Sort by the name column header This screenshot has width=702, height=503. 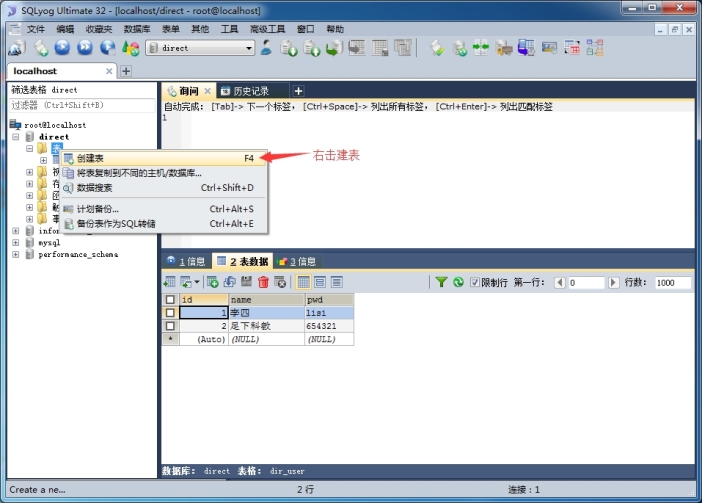pyautogui.click(x=266, y=299)
